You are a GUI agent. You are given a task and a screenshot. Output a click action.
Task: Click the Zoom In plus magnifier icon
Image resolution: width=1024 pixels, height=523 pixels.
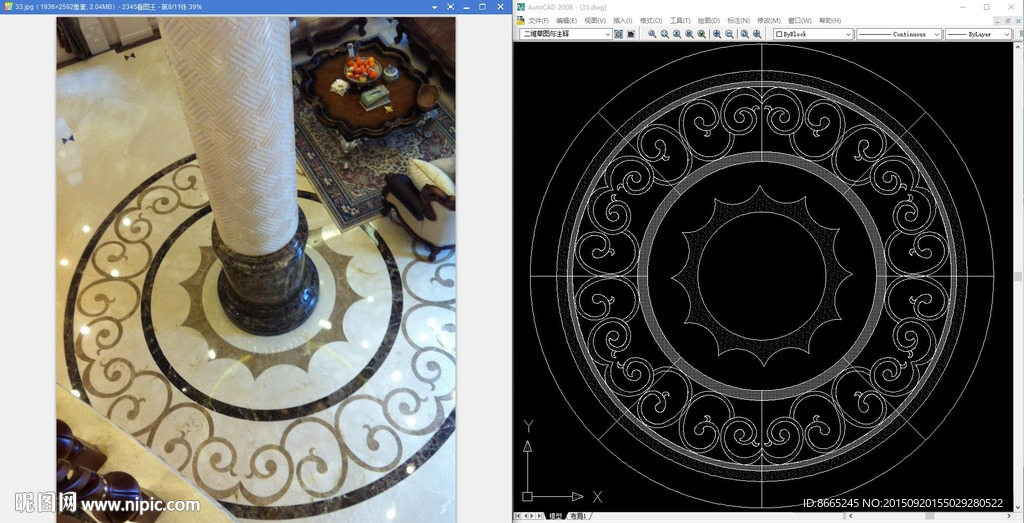(x=716, y=34)
